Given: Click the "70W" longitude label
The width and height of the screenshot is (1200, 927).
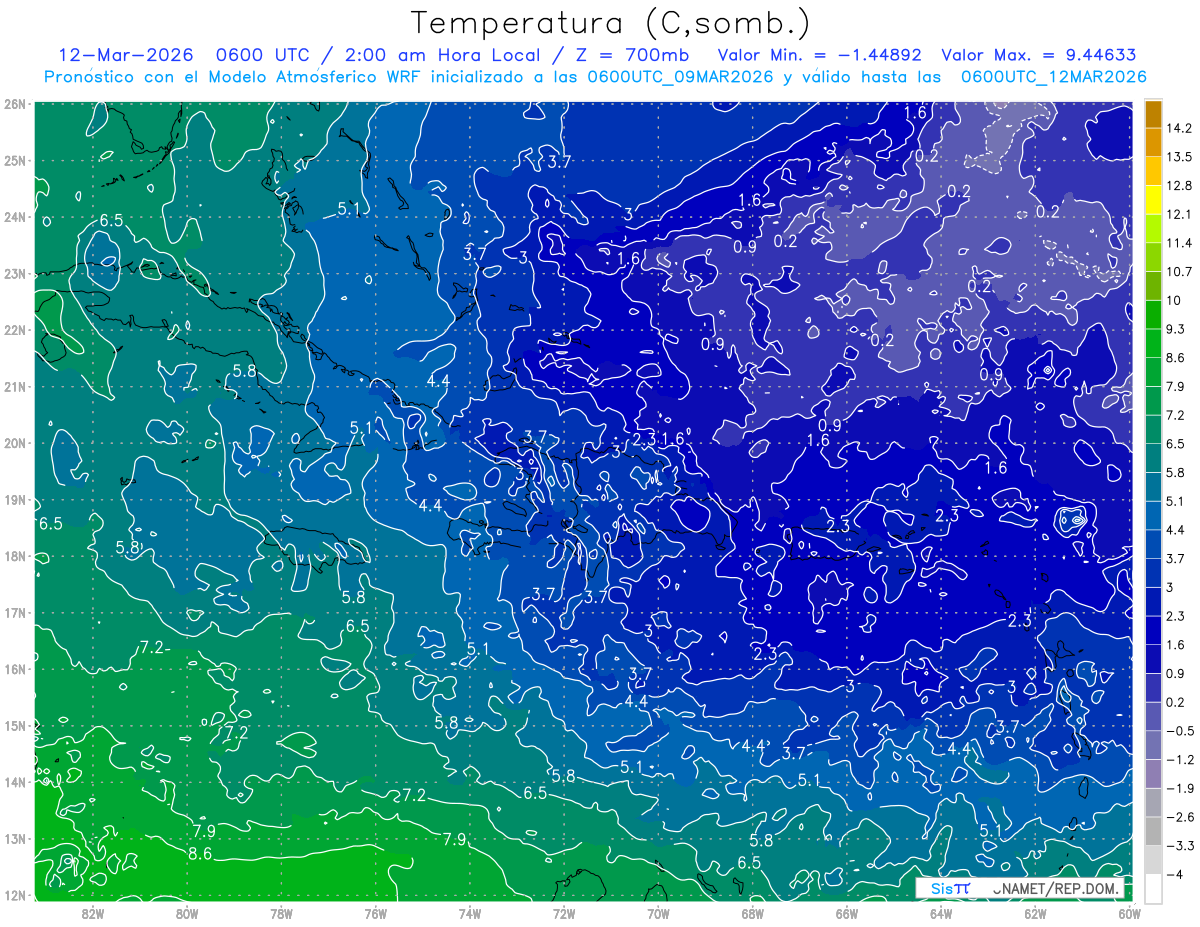Looking at the screenshot, I should 658,914.
